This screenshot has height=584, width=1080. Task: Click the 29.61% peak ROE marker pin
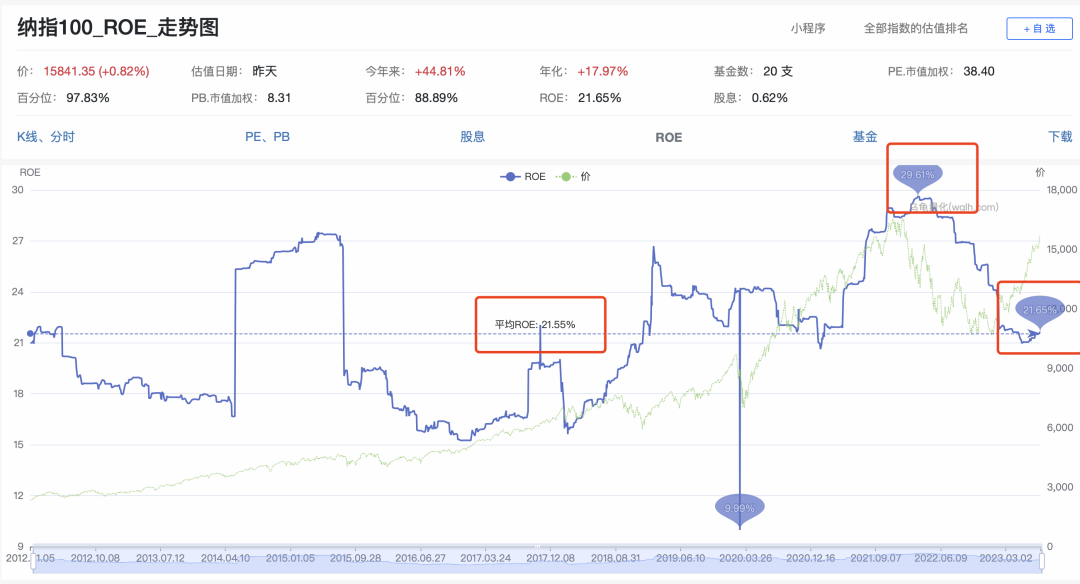click(x=917, y=176)
